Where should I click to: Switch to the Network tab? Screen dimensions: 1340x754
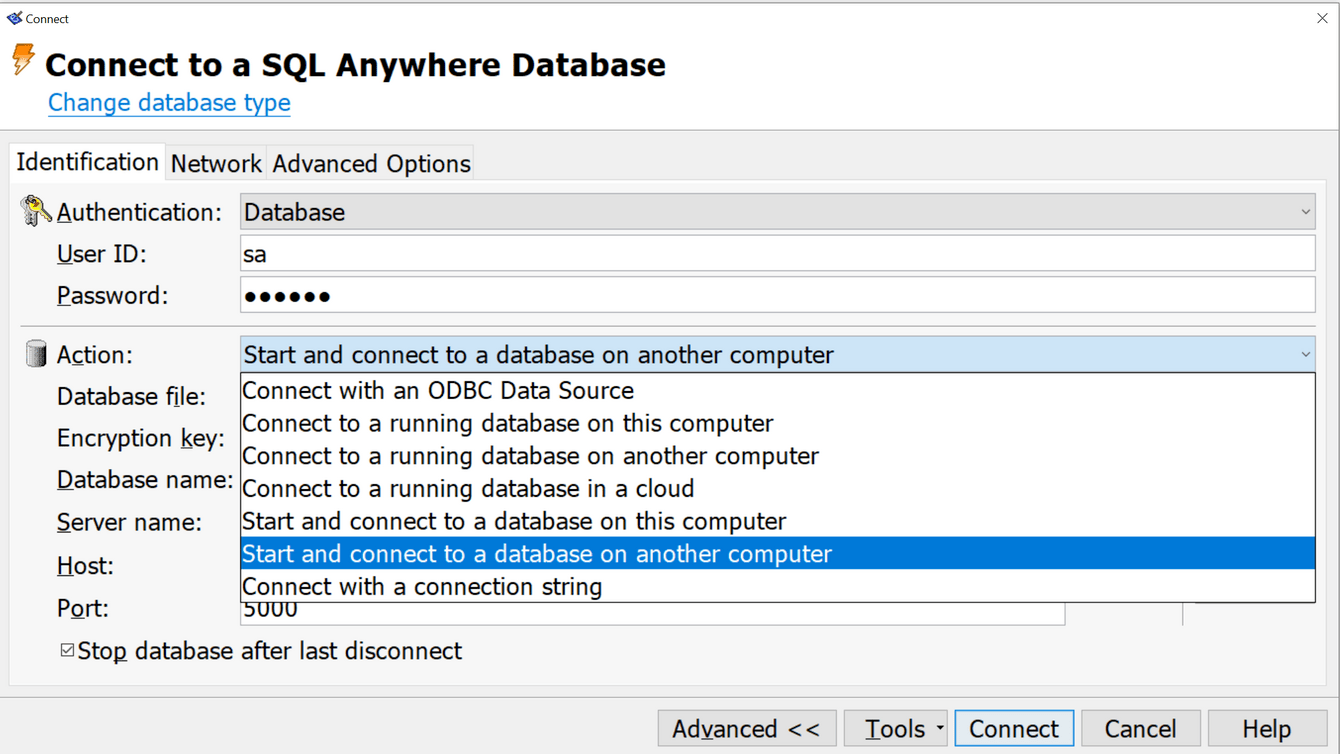[x=216, y=163]
